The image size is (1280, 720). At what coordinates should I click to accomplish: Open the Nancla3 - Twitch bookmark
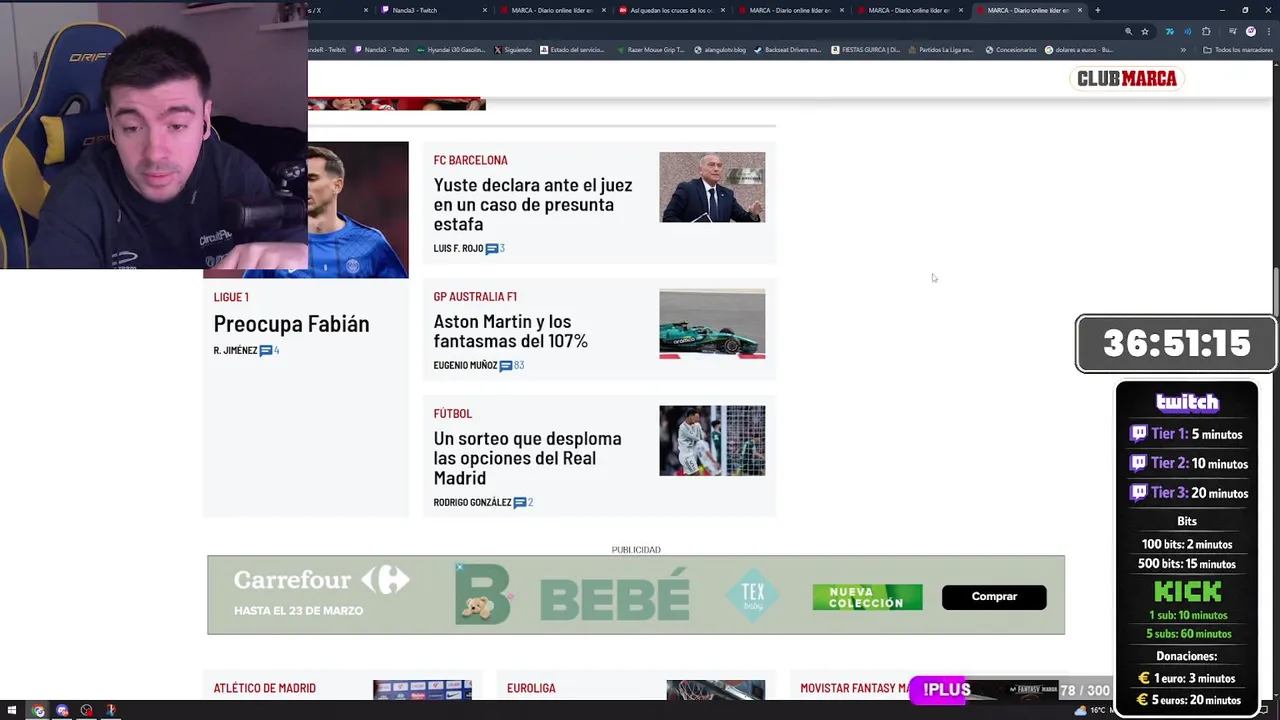tap(382, 49)
